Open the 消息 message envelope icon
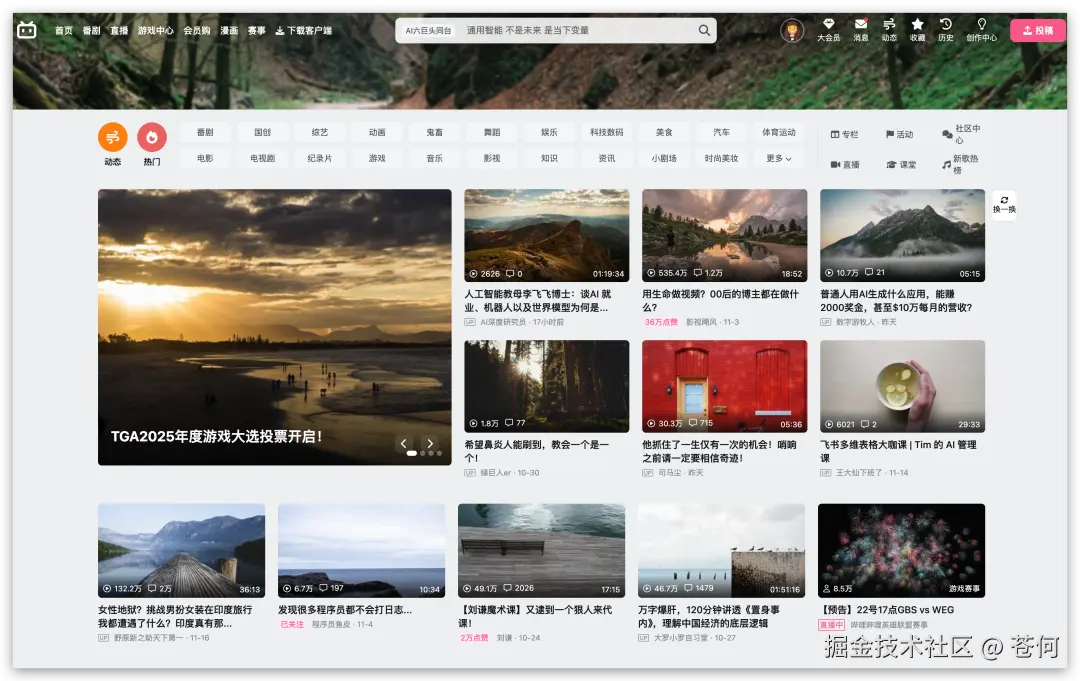Image resolution: width=1080 pixels, height=681 pixels. (861, 23)
